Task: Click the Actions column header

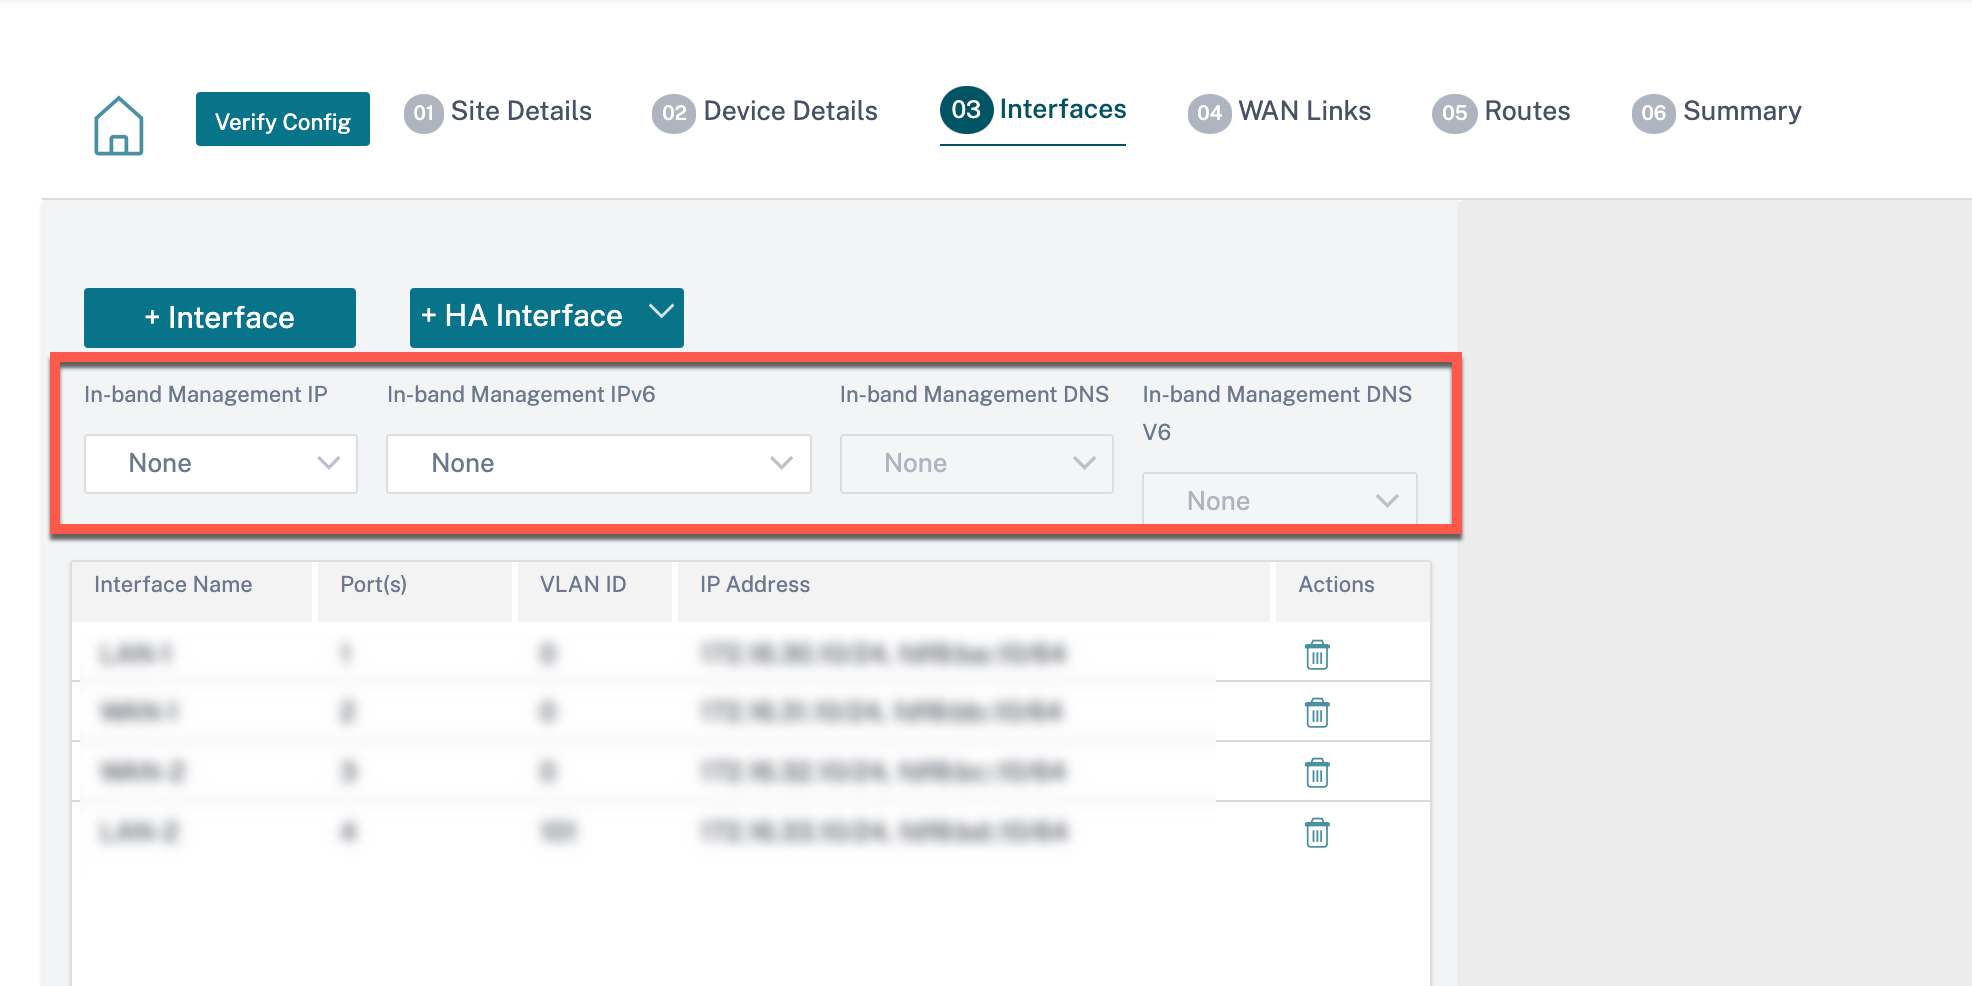Action: point(1353,591)
